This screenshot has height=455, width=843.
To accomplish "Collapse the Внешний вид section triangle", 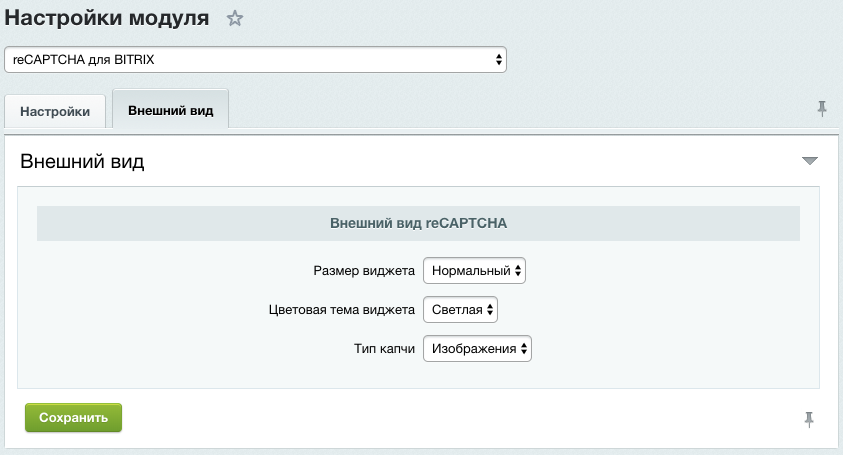I will click(x=809, y=161).
